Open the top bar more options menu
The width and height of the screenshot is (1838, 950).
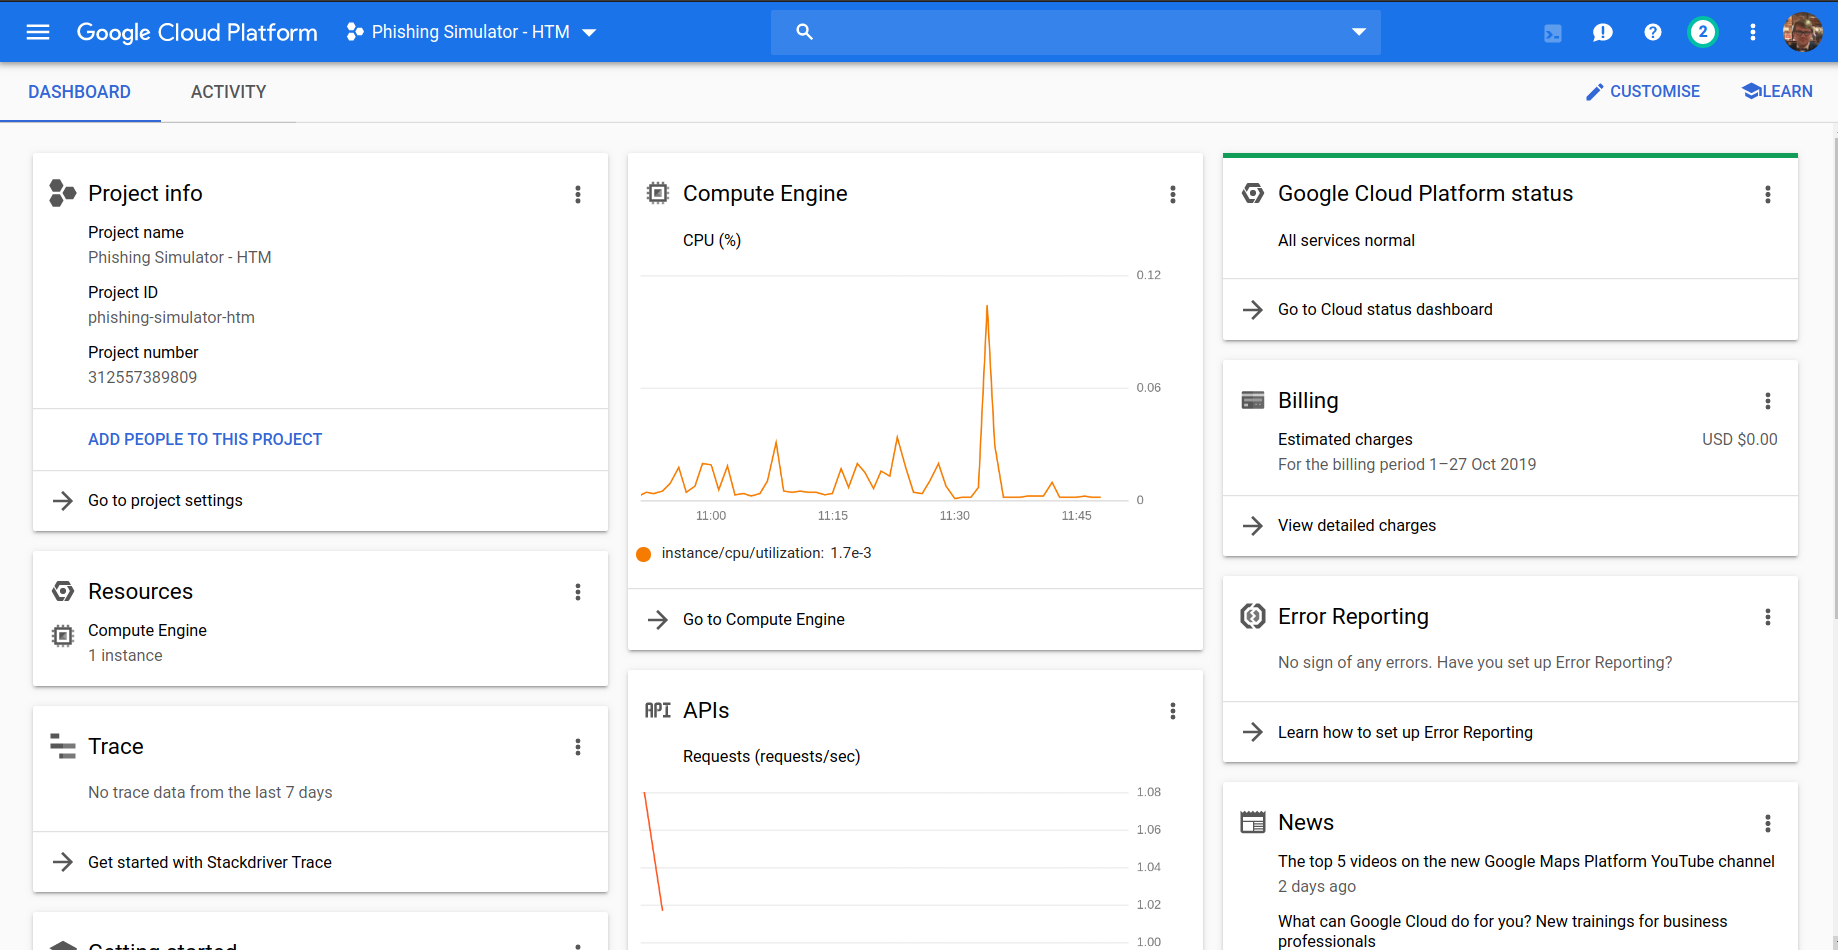coord(1753,33)
